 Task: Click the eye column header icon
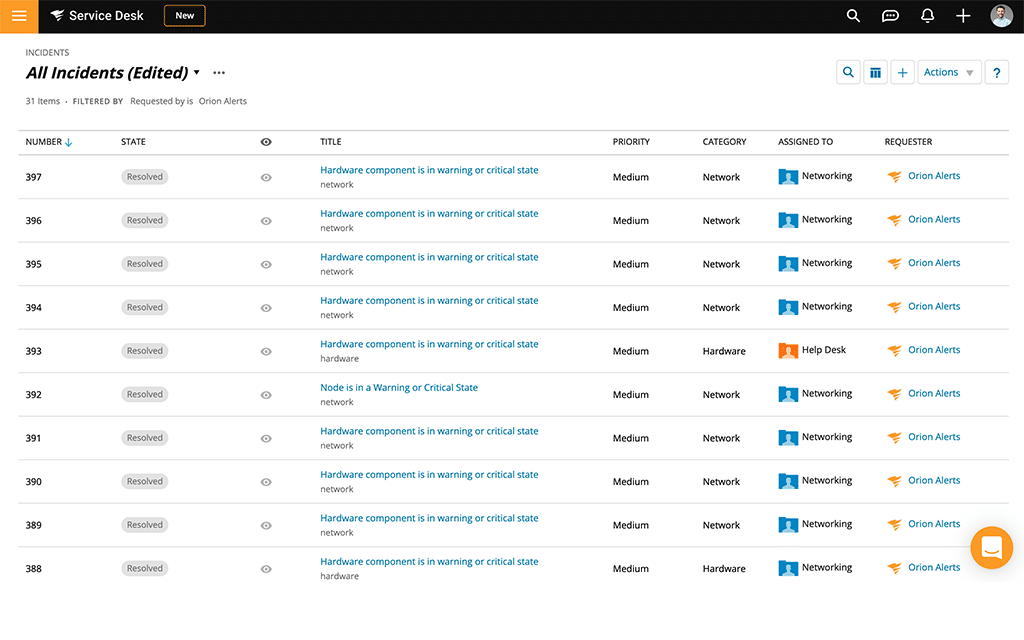tap(266, 142)
